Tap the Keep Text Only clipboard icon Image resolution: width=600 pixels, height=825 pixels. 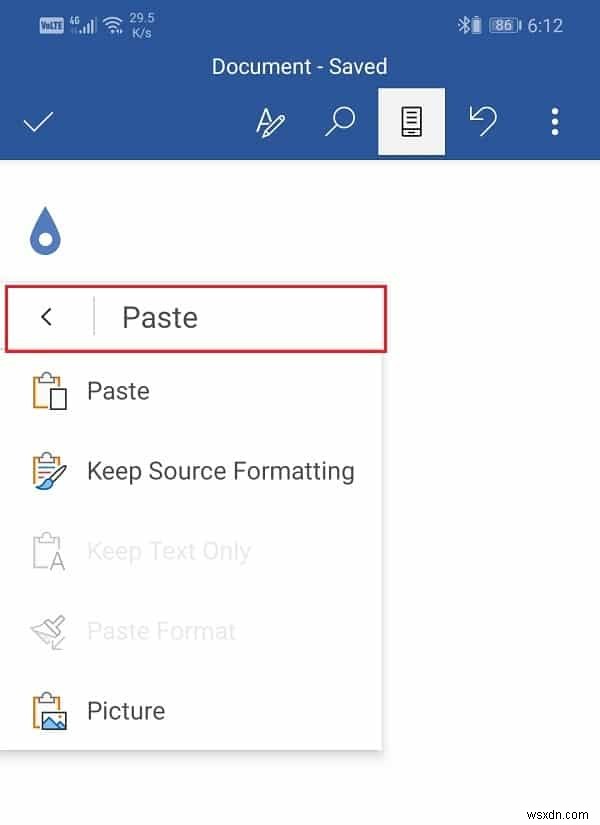click(49, 551)
